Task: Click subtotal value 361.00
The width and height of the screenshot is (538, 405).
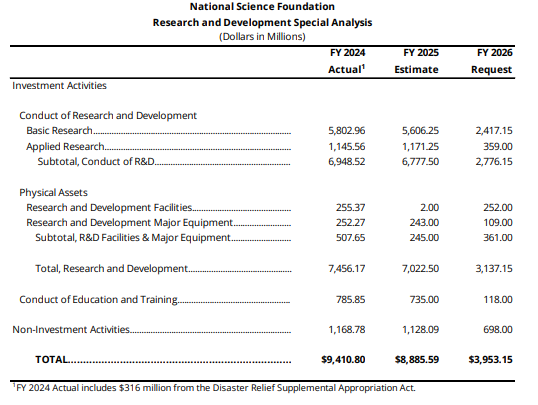Action: 498,238
